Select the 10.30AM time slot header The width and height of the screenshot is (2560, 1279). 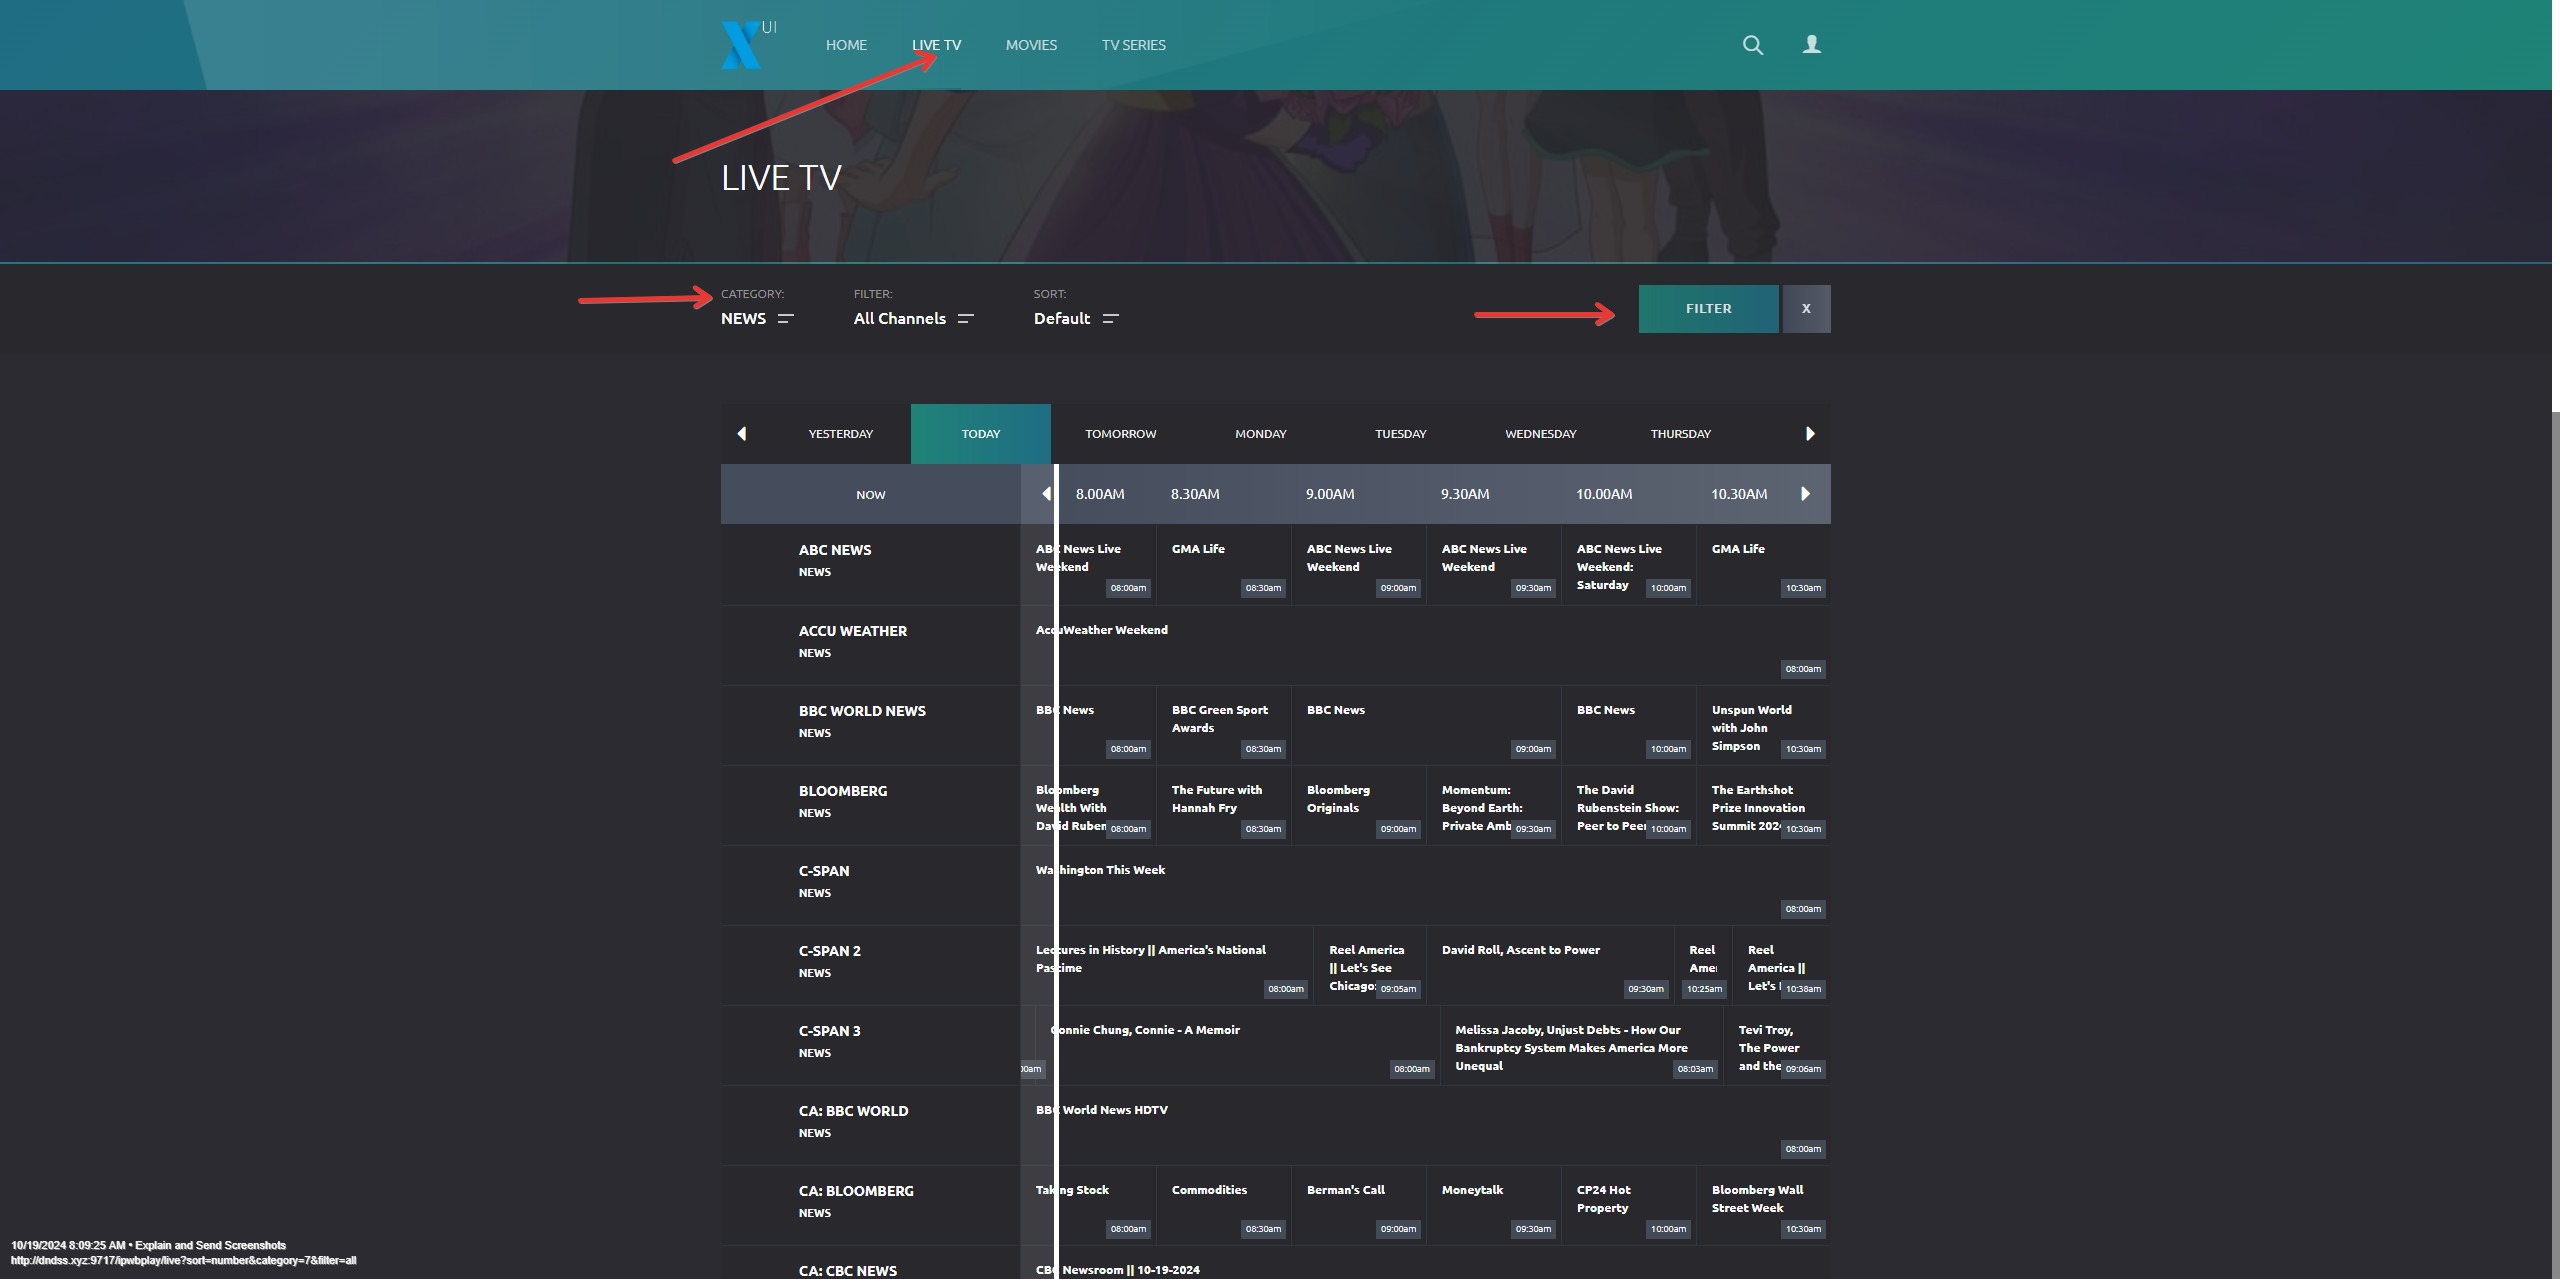[1739, 494]
